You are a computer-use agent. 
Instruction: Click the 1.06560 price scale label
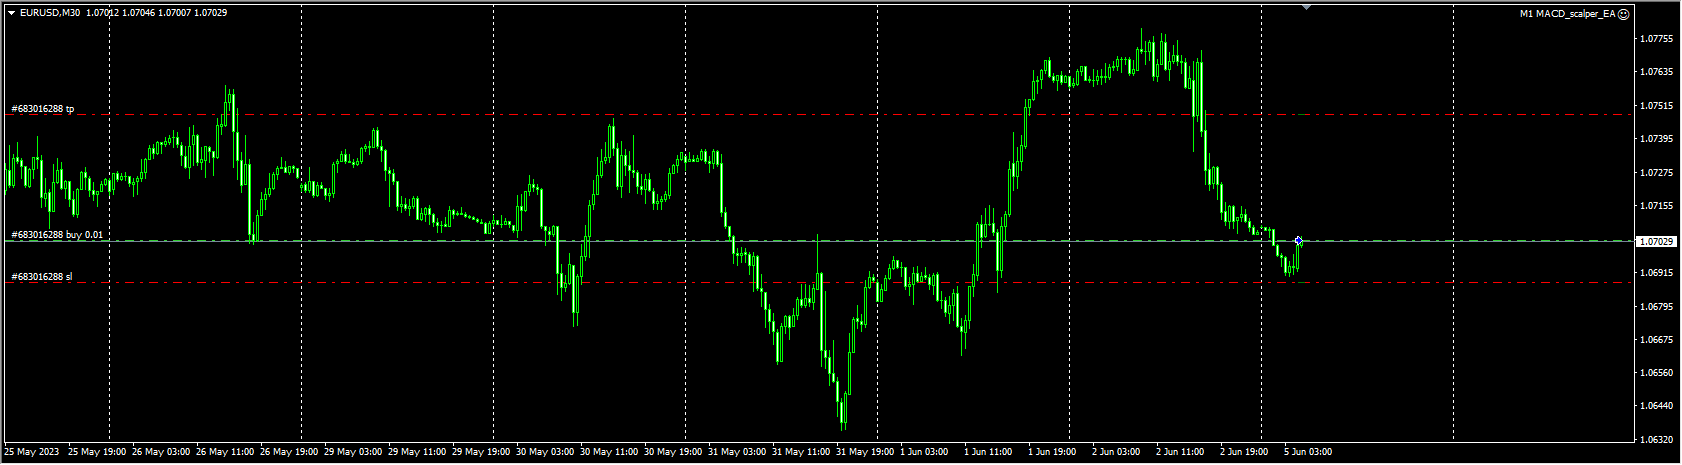coord(1656,373)
